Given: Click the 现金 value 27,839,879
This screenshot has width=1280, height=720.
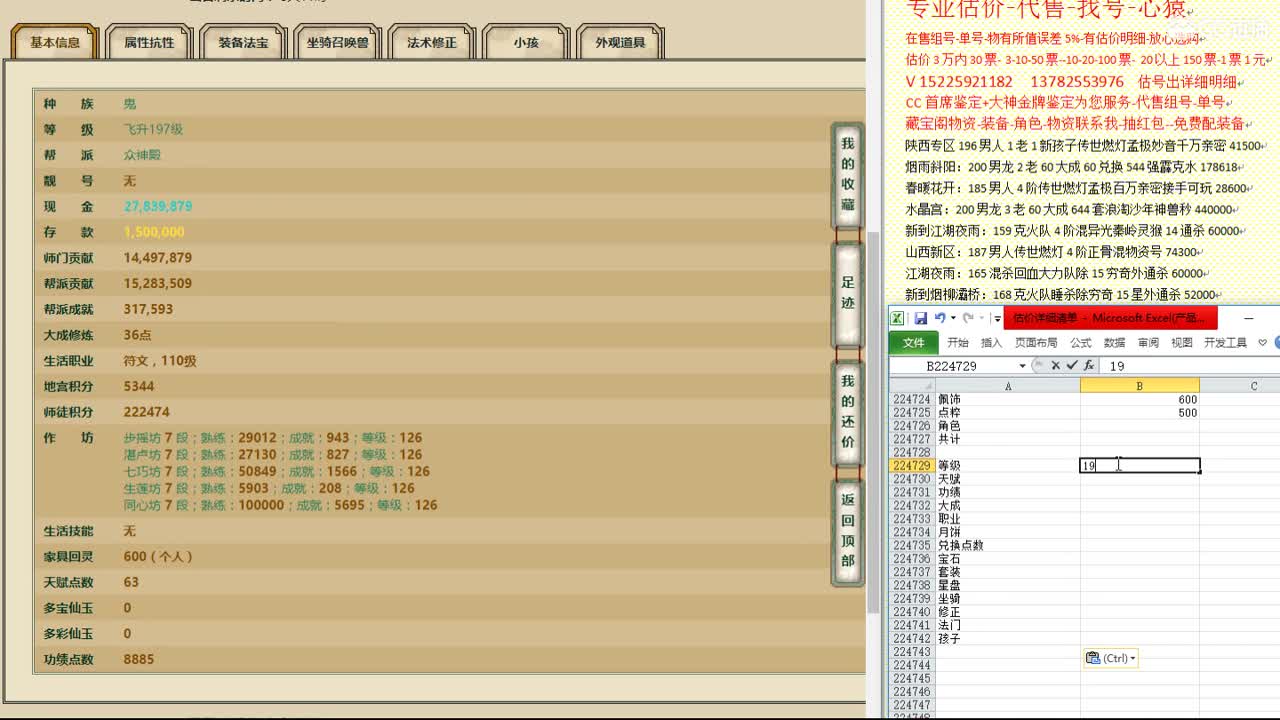Looking at the screenshot, I should pyautogui.click(x=158, y=206).
